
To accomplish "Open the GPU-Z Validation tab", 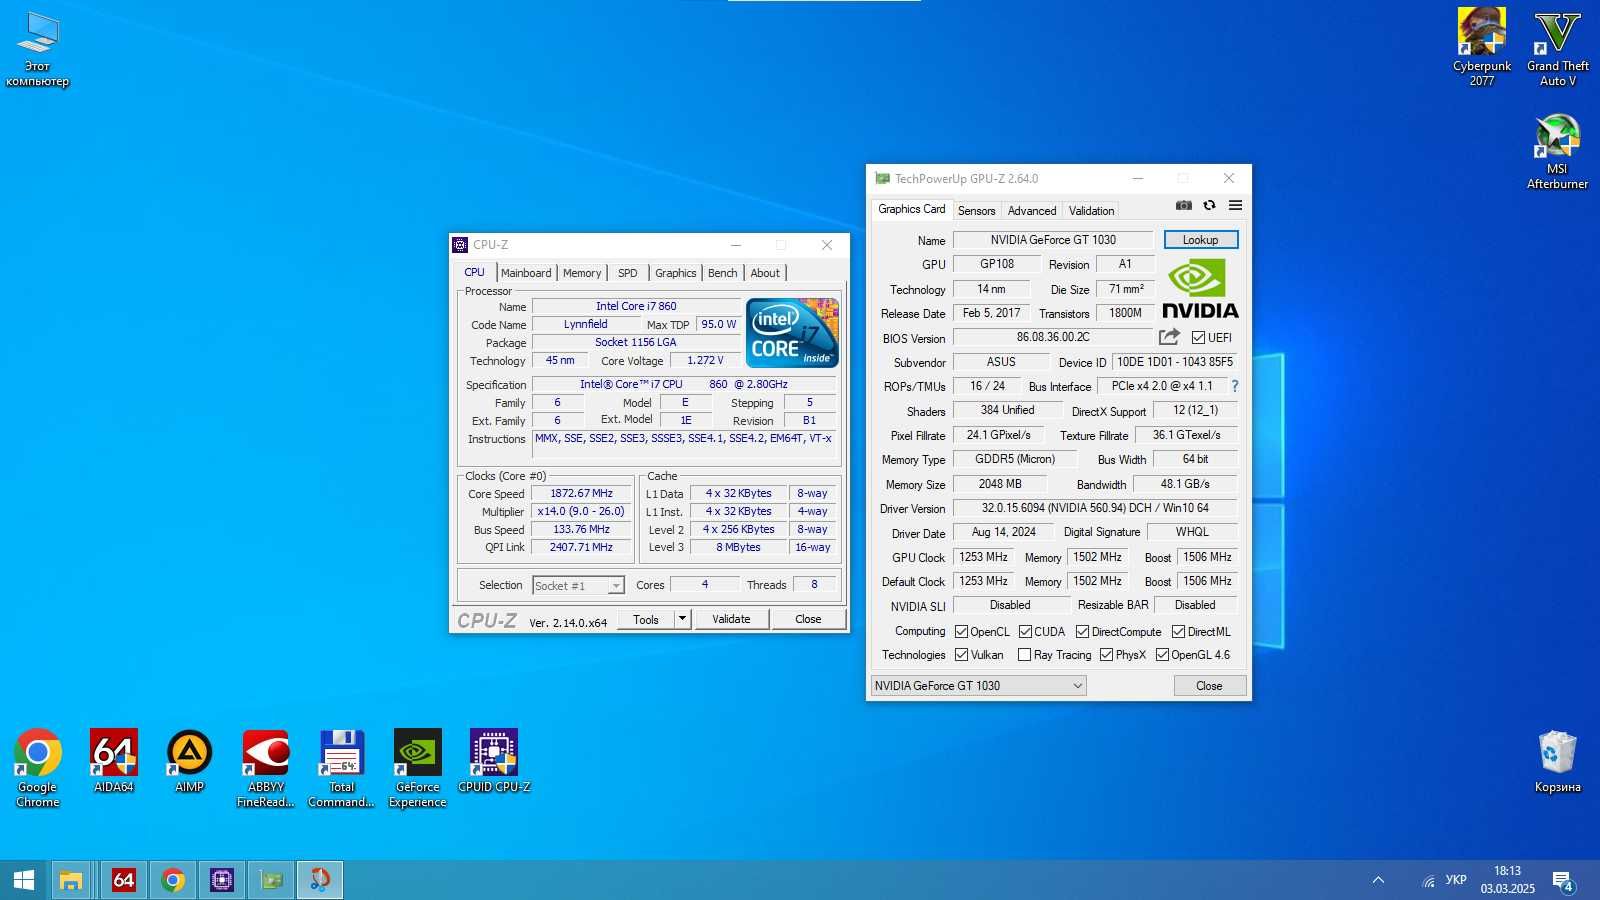I will click(x=1091, y=211).
